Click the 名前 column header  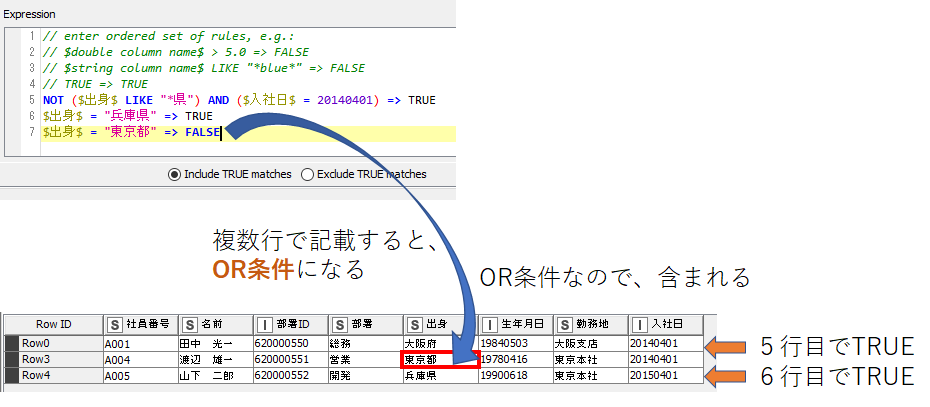(215, 325)
